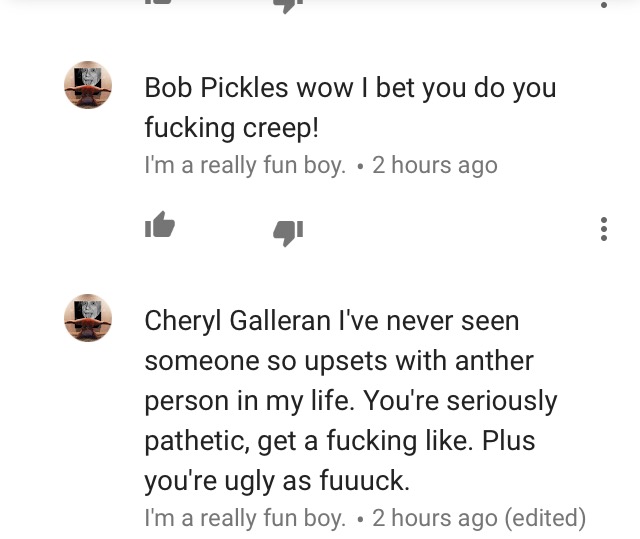
Task: Click the partially visible thumbs down at top
Action: coord(288,6)
